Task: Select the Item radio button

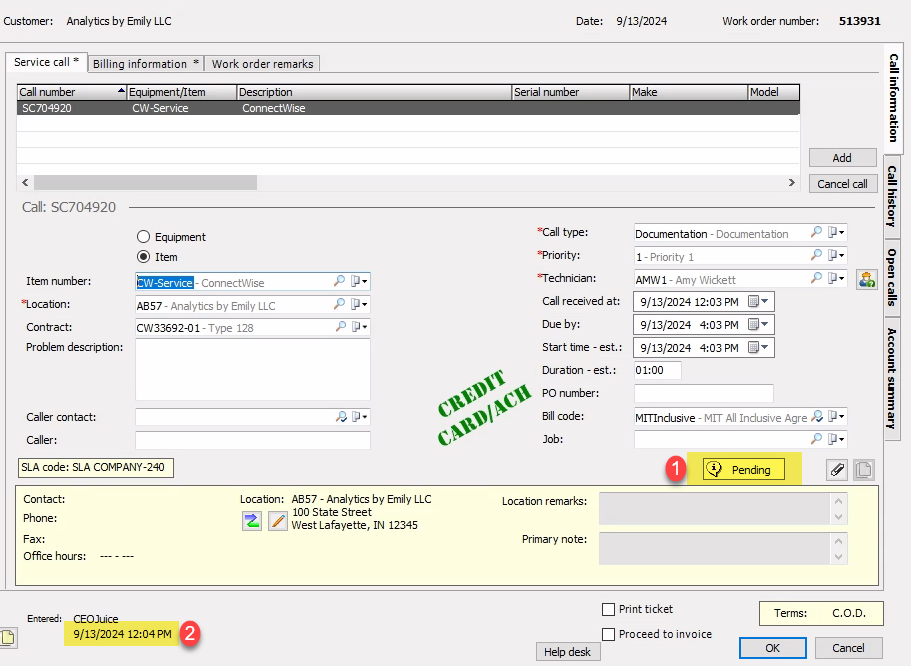Action: coord(144,256)
